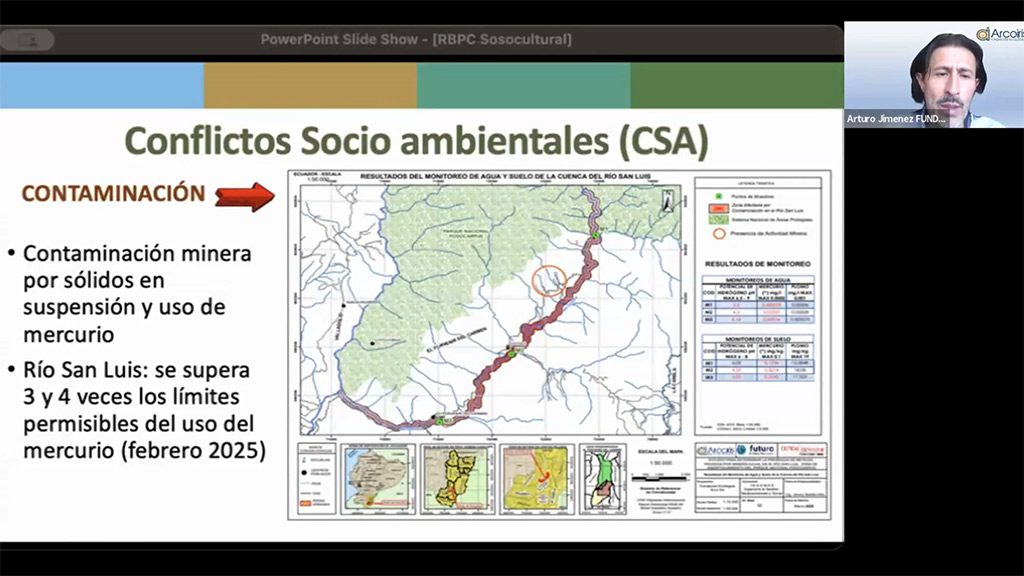Click the map title 'Resultados del Monitoreo de Agua'
Image resolution: width=1024 pixels, height=576 pixels.
pyautogui.click(x=505, y=176)
